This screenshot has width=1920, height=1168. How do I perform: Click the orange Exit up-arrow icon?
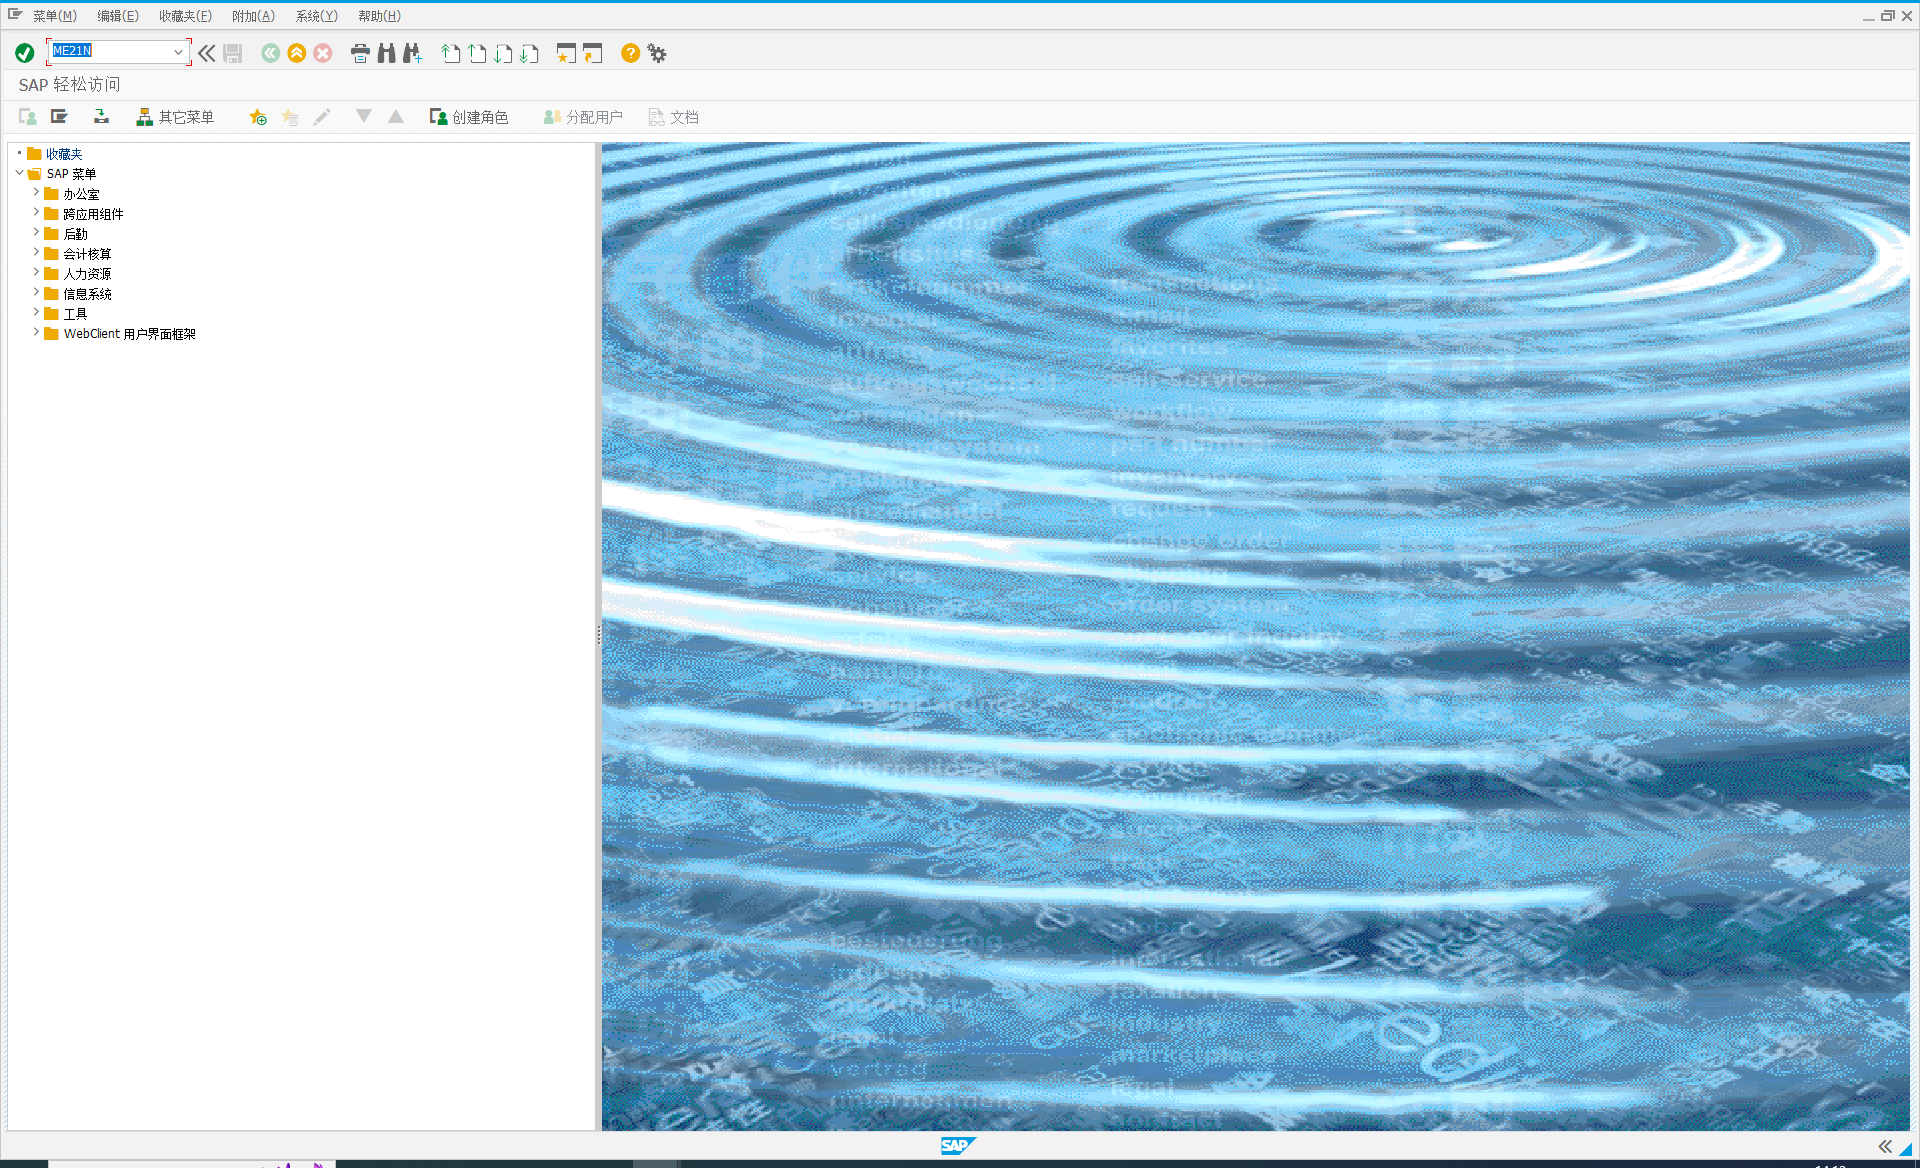(x=296, y=53)
